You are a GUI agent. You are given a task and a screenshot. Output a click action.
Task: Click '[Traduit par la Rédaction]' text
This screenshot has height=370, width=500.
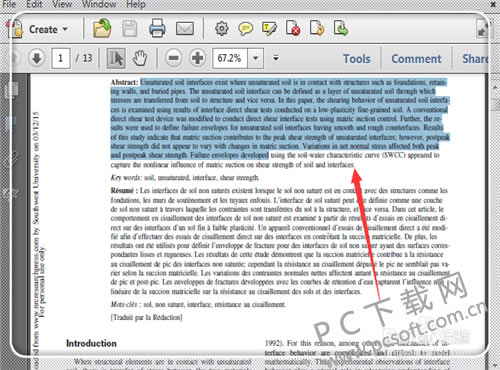pos(147,317)
